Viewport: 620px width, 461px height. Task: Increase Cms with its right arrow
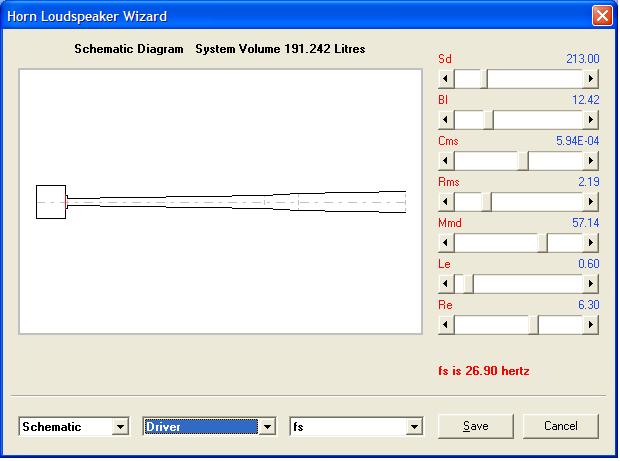(x=590, y=161)
